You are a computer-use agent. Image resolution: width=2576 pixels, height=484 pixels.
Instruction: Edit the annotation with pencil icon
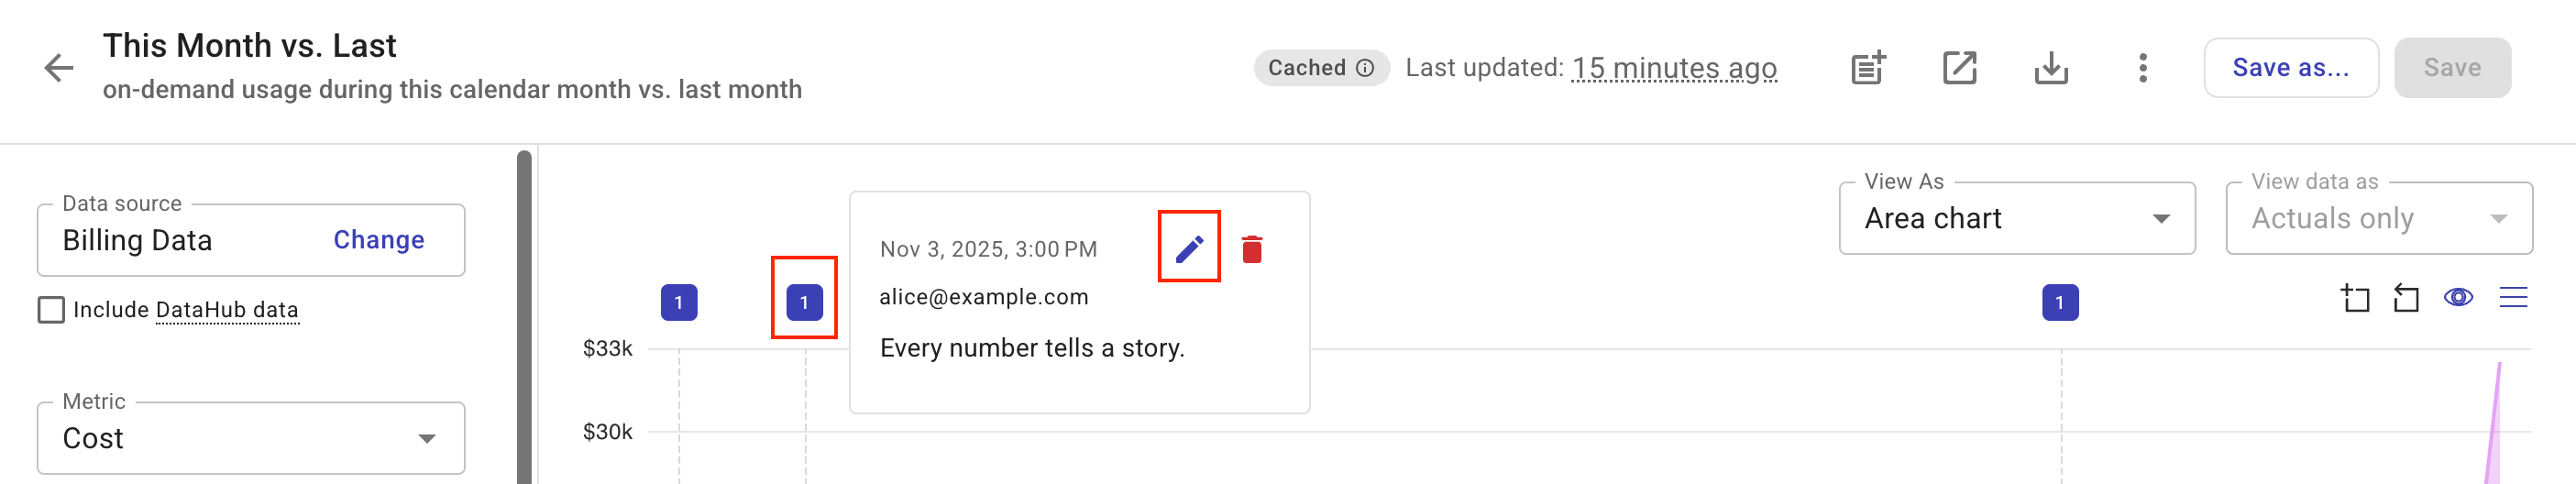click(x=1189, y=248)
